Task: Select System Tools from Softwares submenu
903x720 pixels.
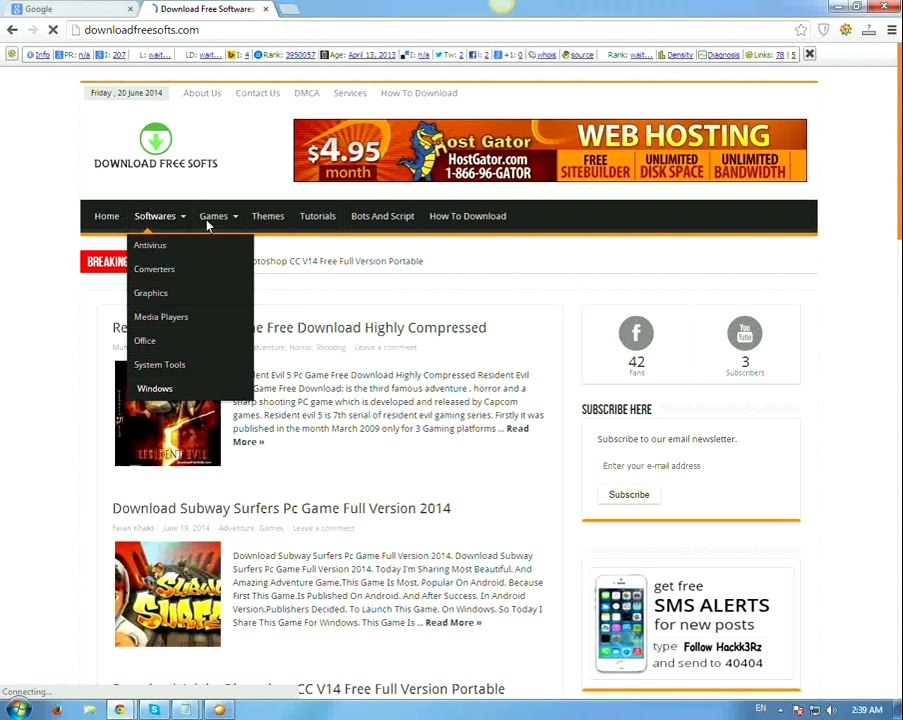Action: pos(190,365)
